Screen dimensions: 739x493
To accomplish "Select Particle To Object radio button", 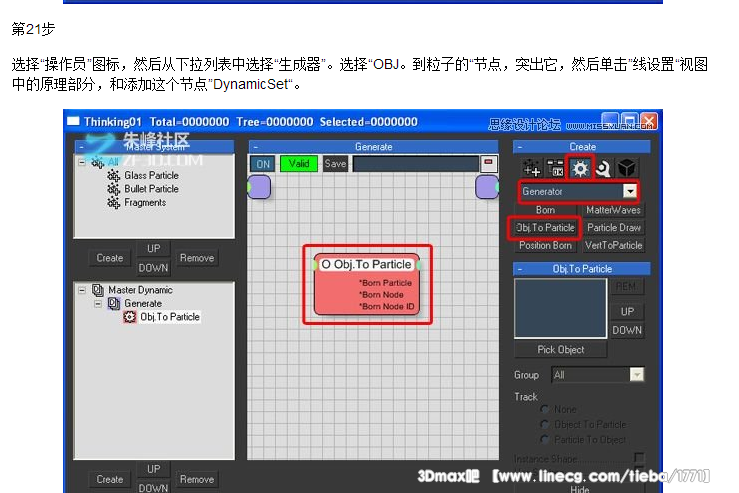I will coord(545,439).
